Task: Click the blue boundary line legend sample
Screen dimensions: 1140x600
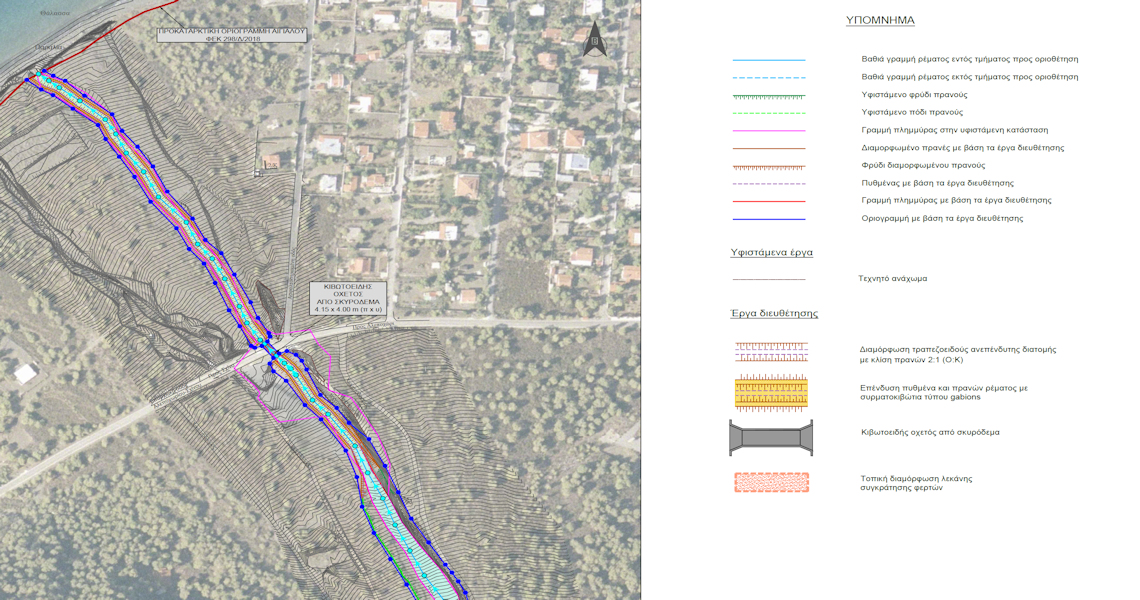Action: pos(769,219)
